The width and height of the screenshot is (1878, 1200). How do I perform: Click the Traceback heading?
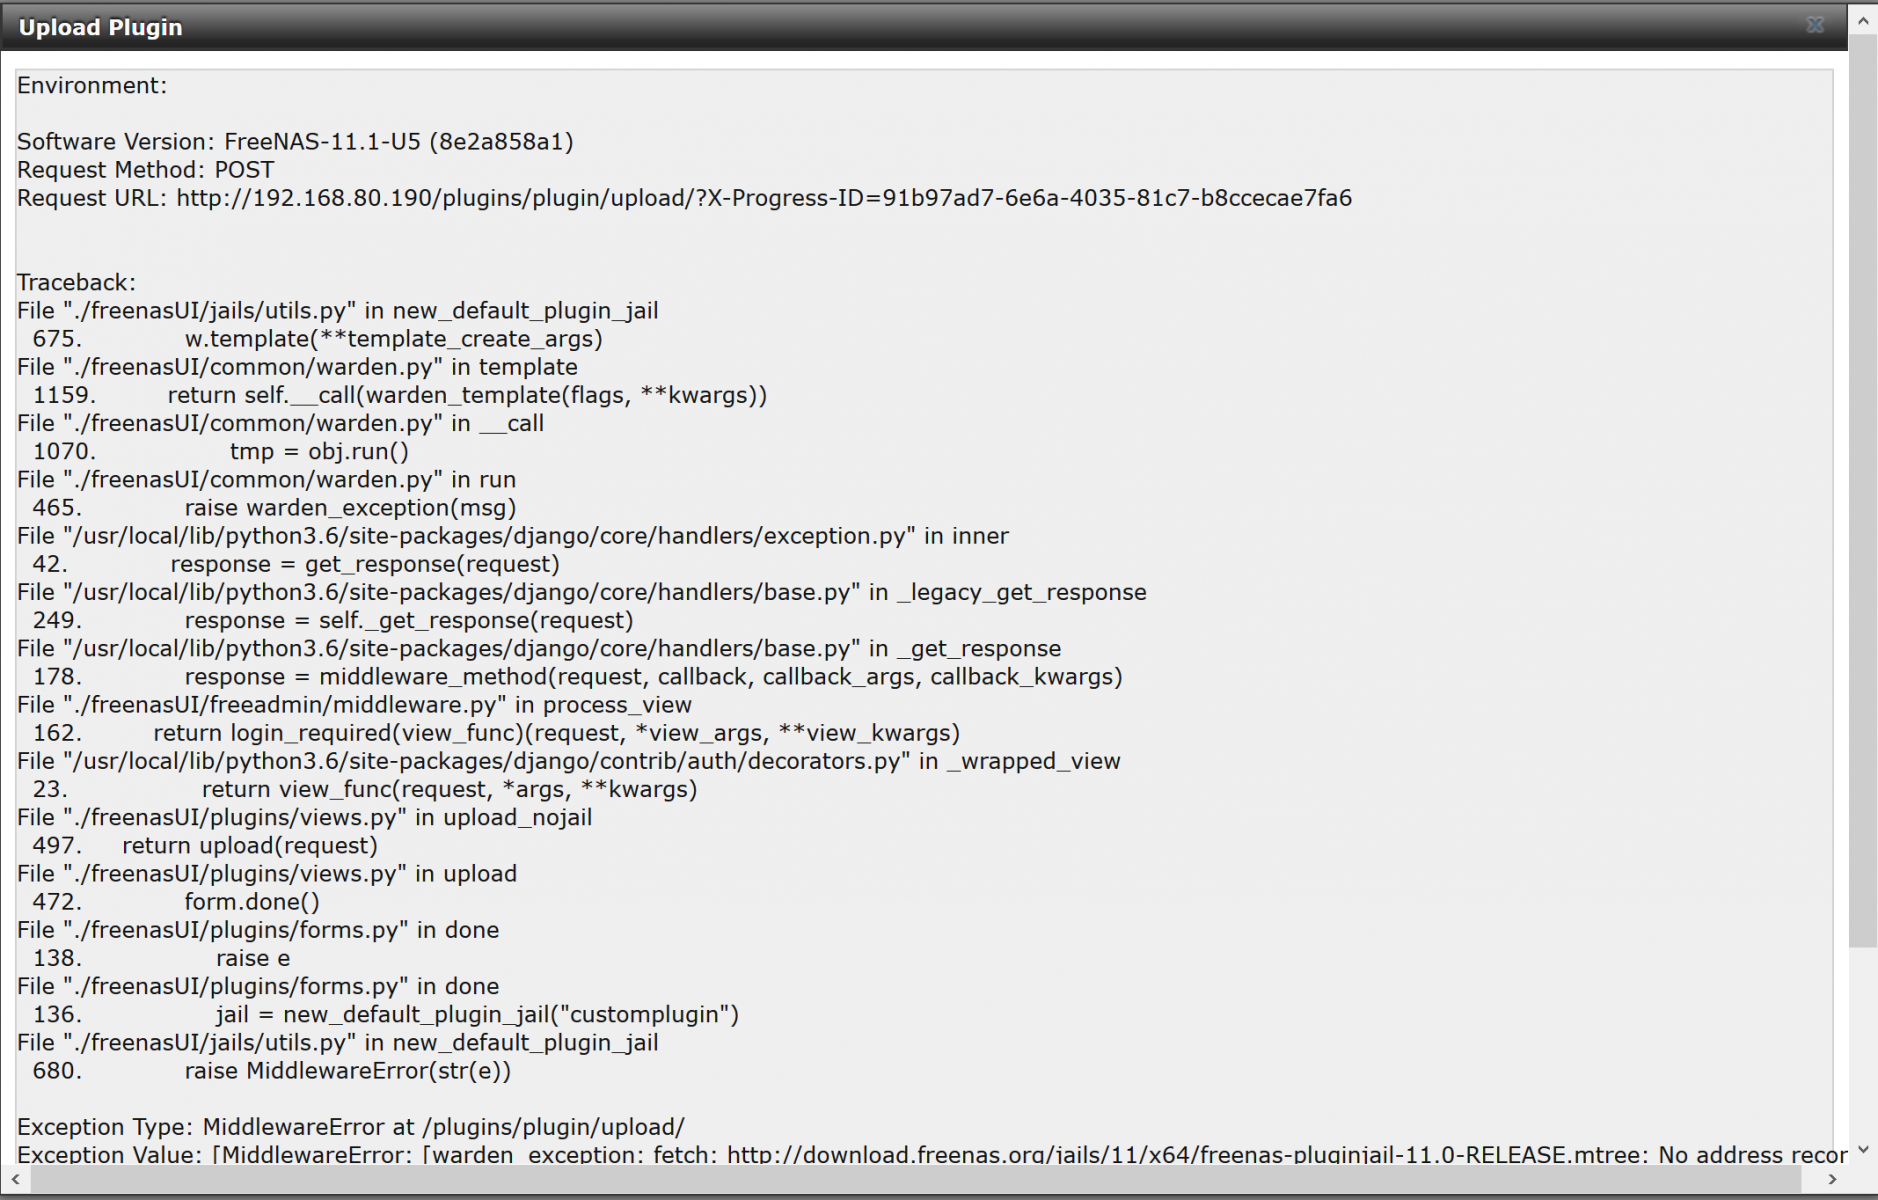pyautogui.click(x=76, y=282)
